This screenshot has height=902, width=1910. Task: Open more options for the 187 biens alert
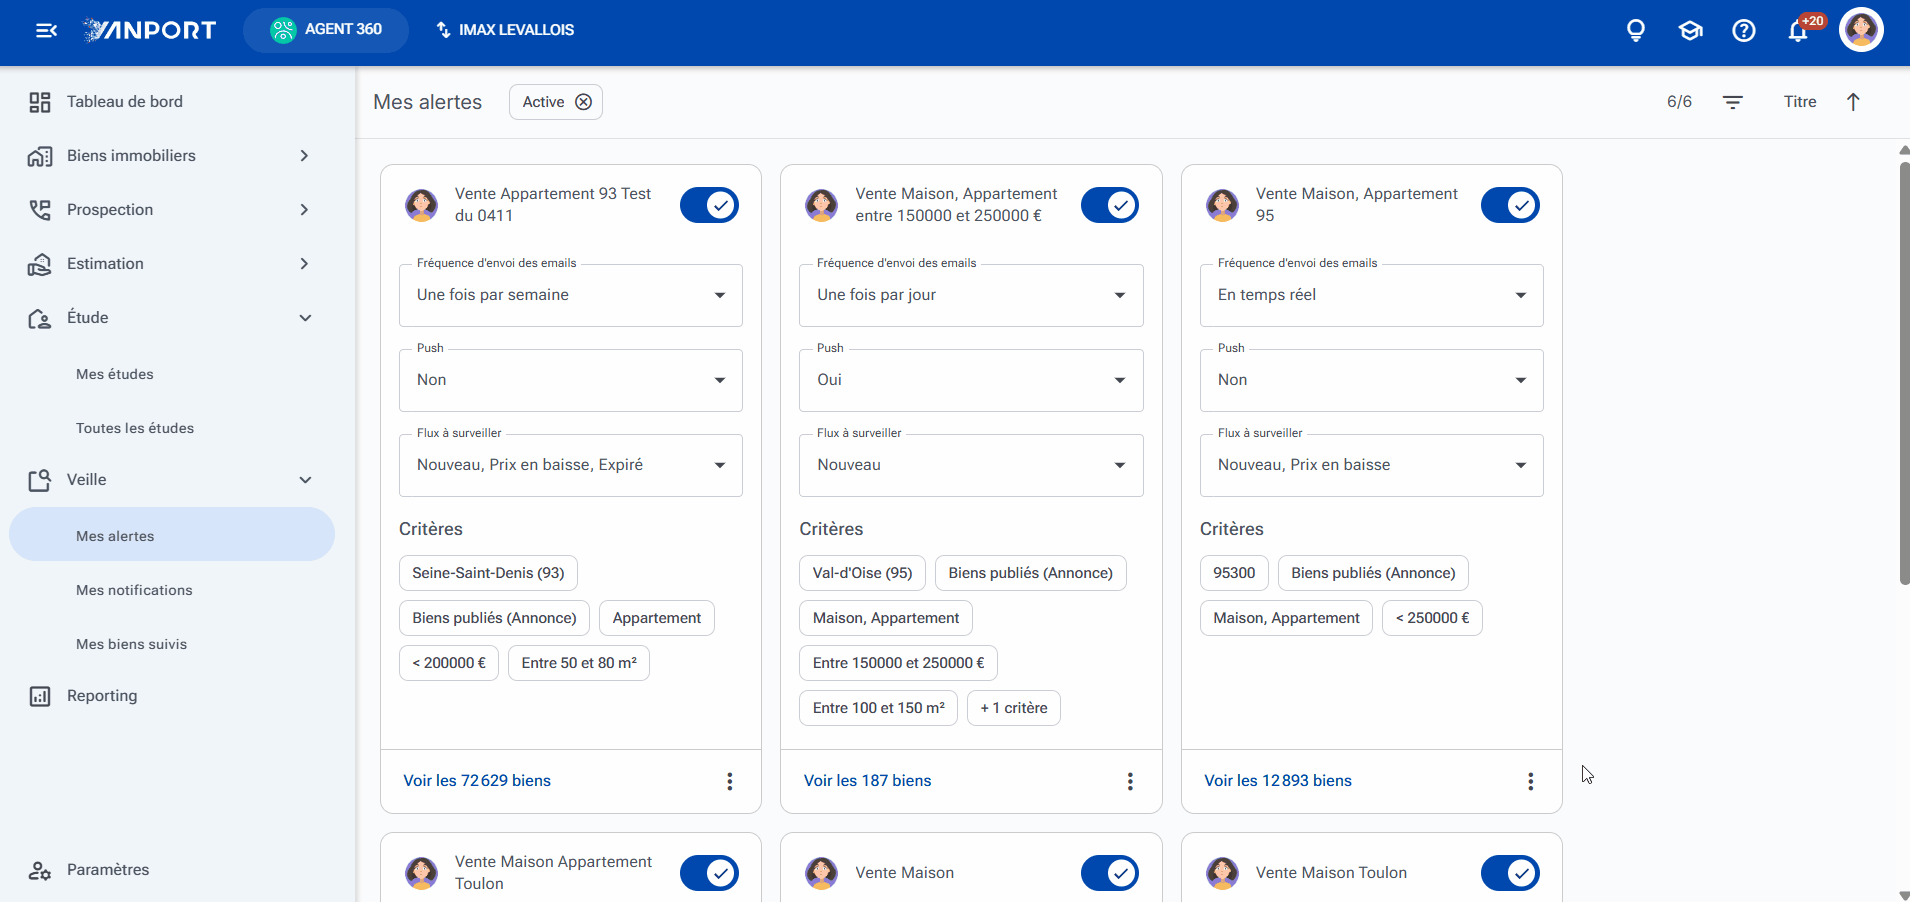1130,781
